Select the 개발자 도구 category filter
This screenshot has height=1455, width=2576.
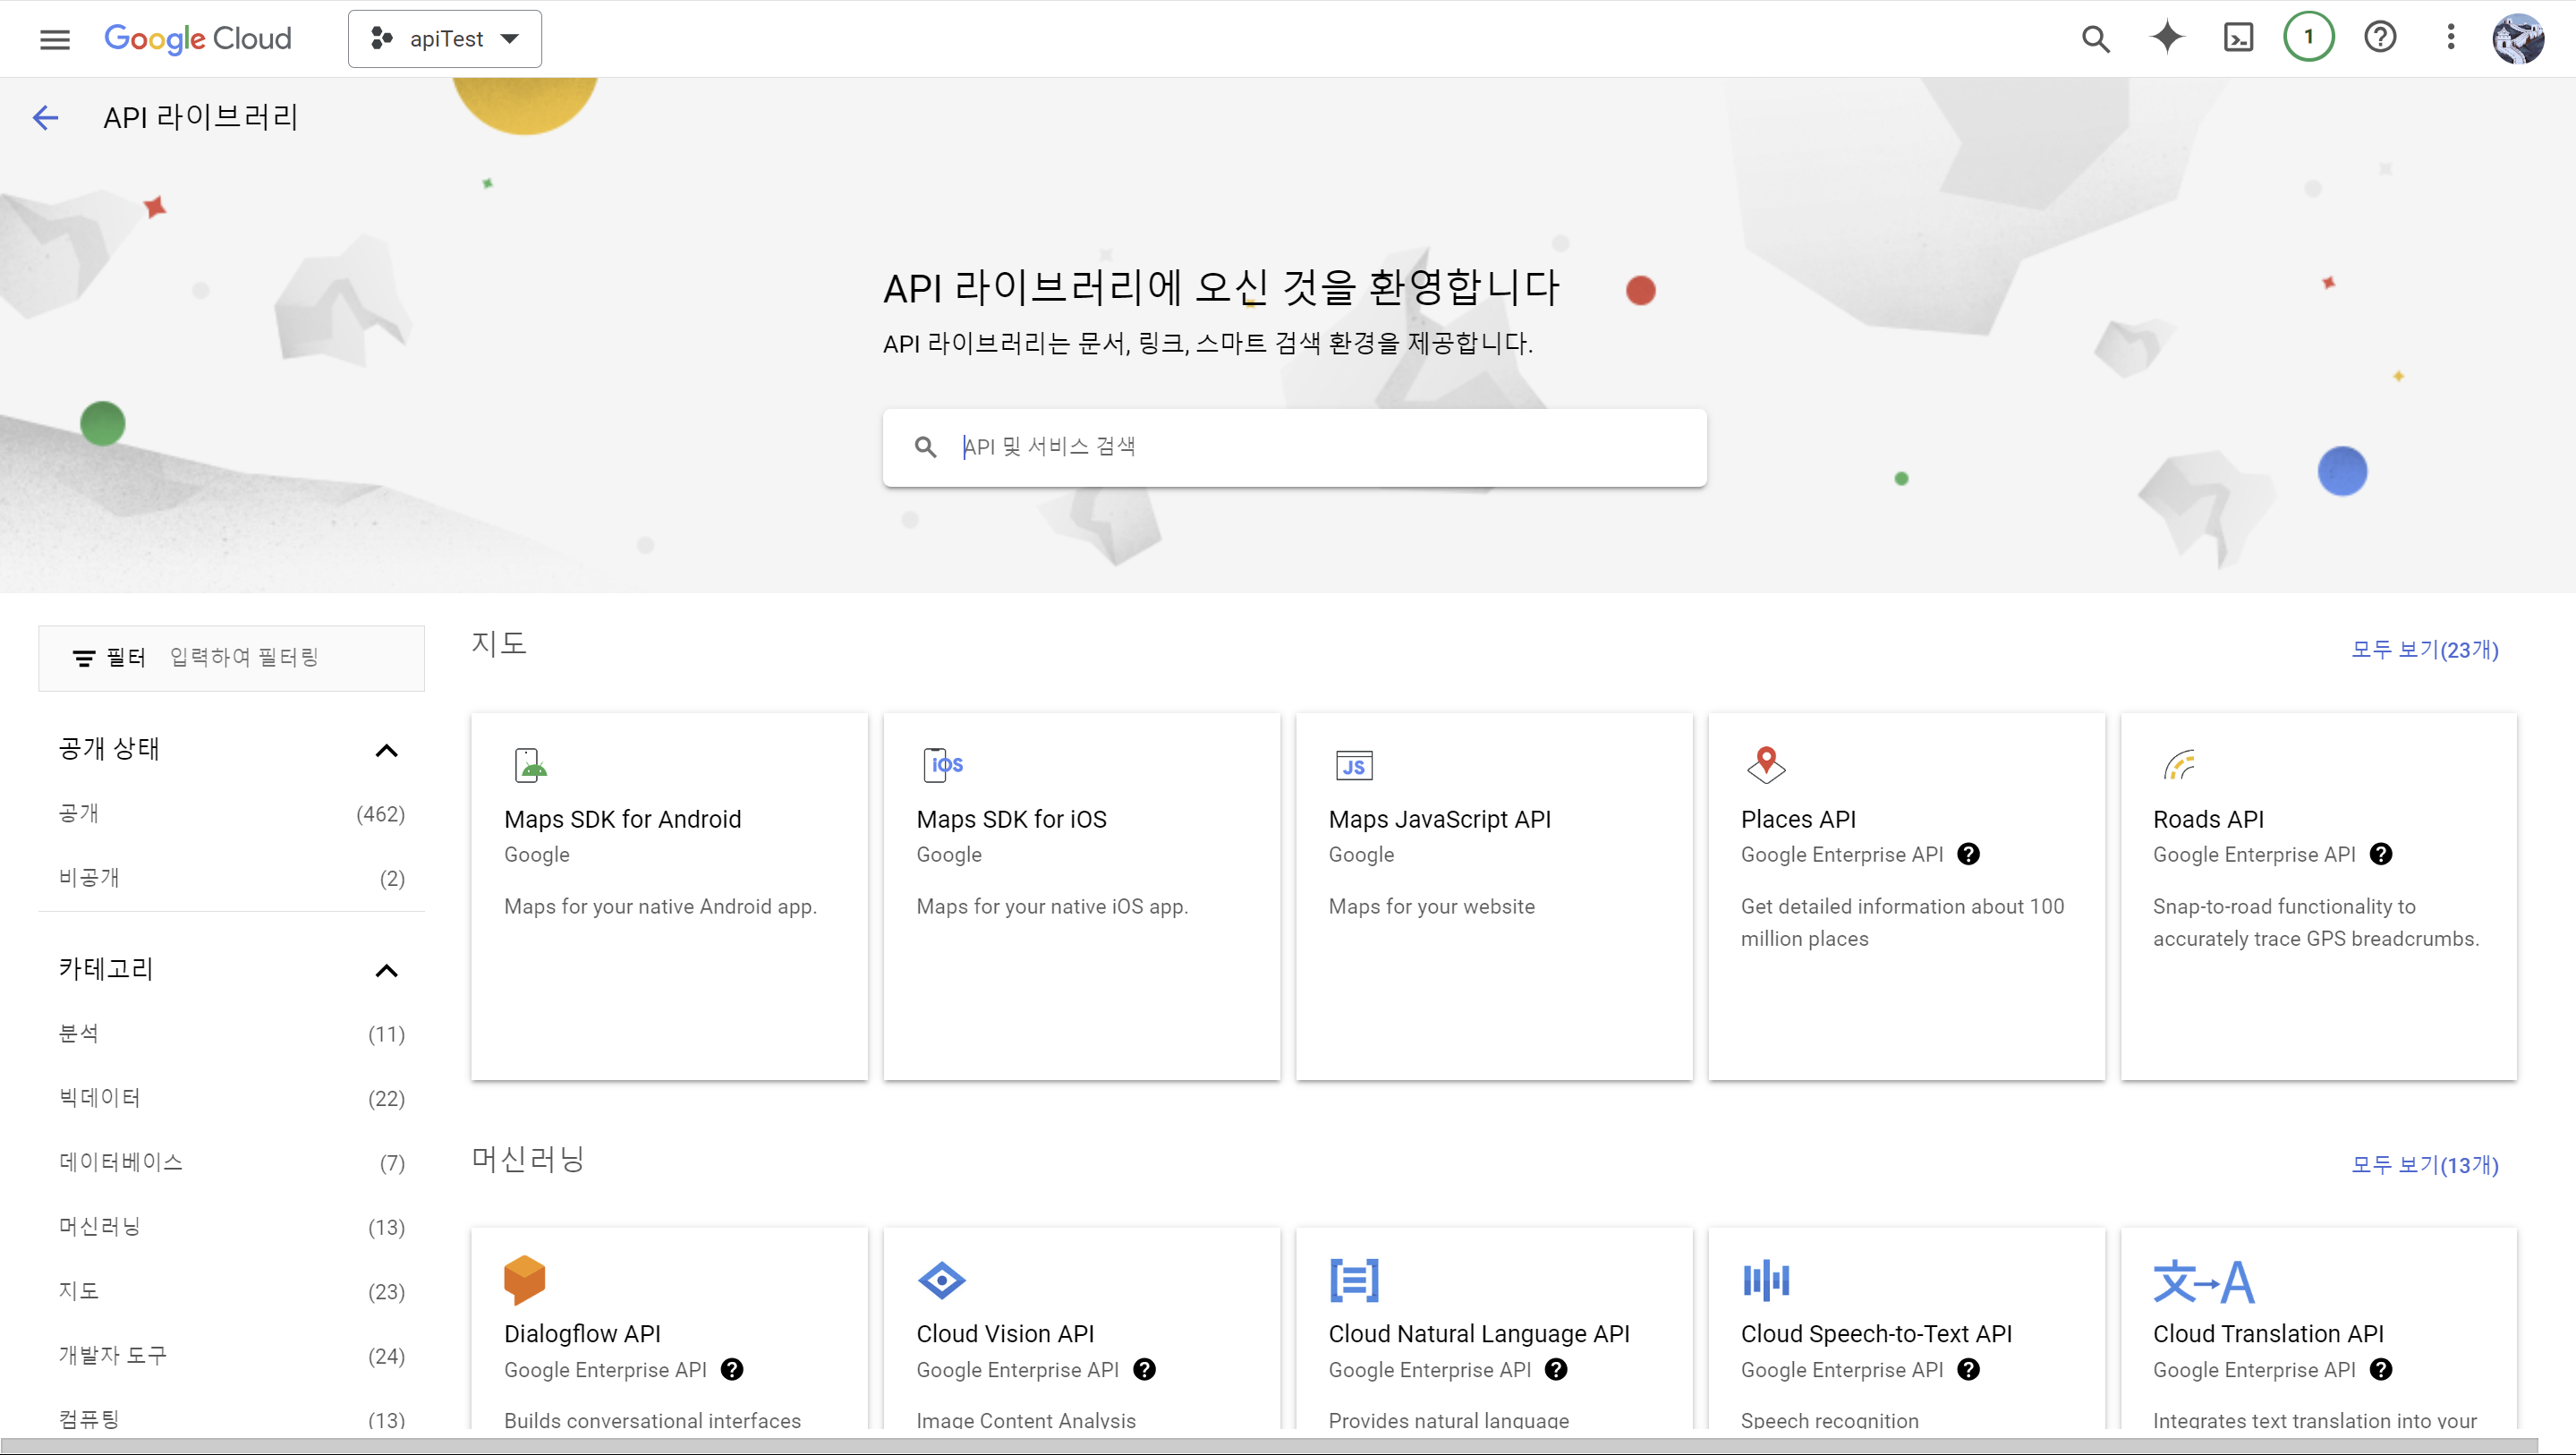pyautogui.click(x=231, y=1356)
